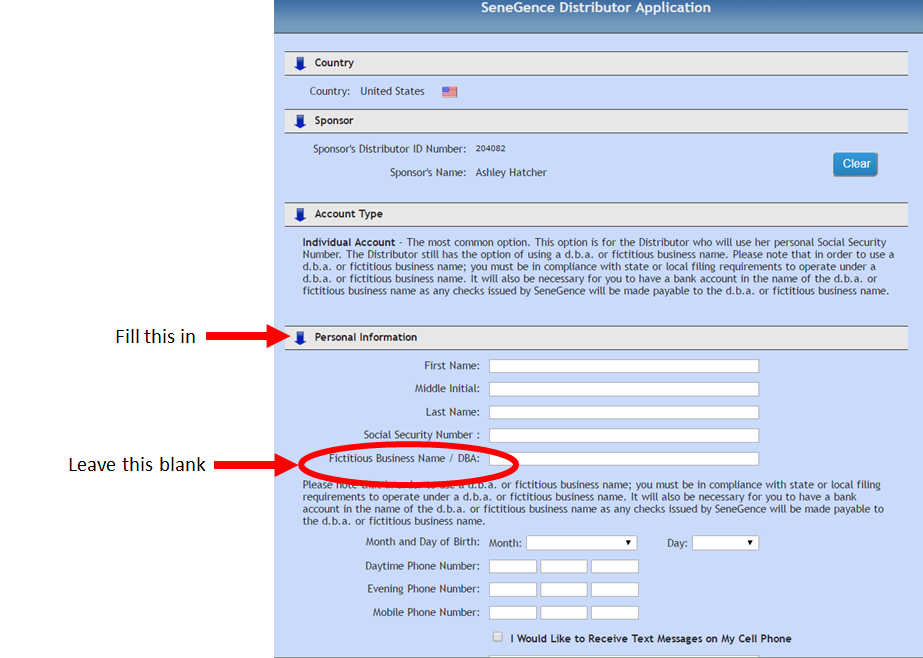Click the first Evening Phone Number box
Viewport: 923px width, 658px height.
tap(513, 589)
